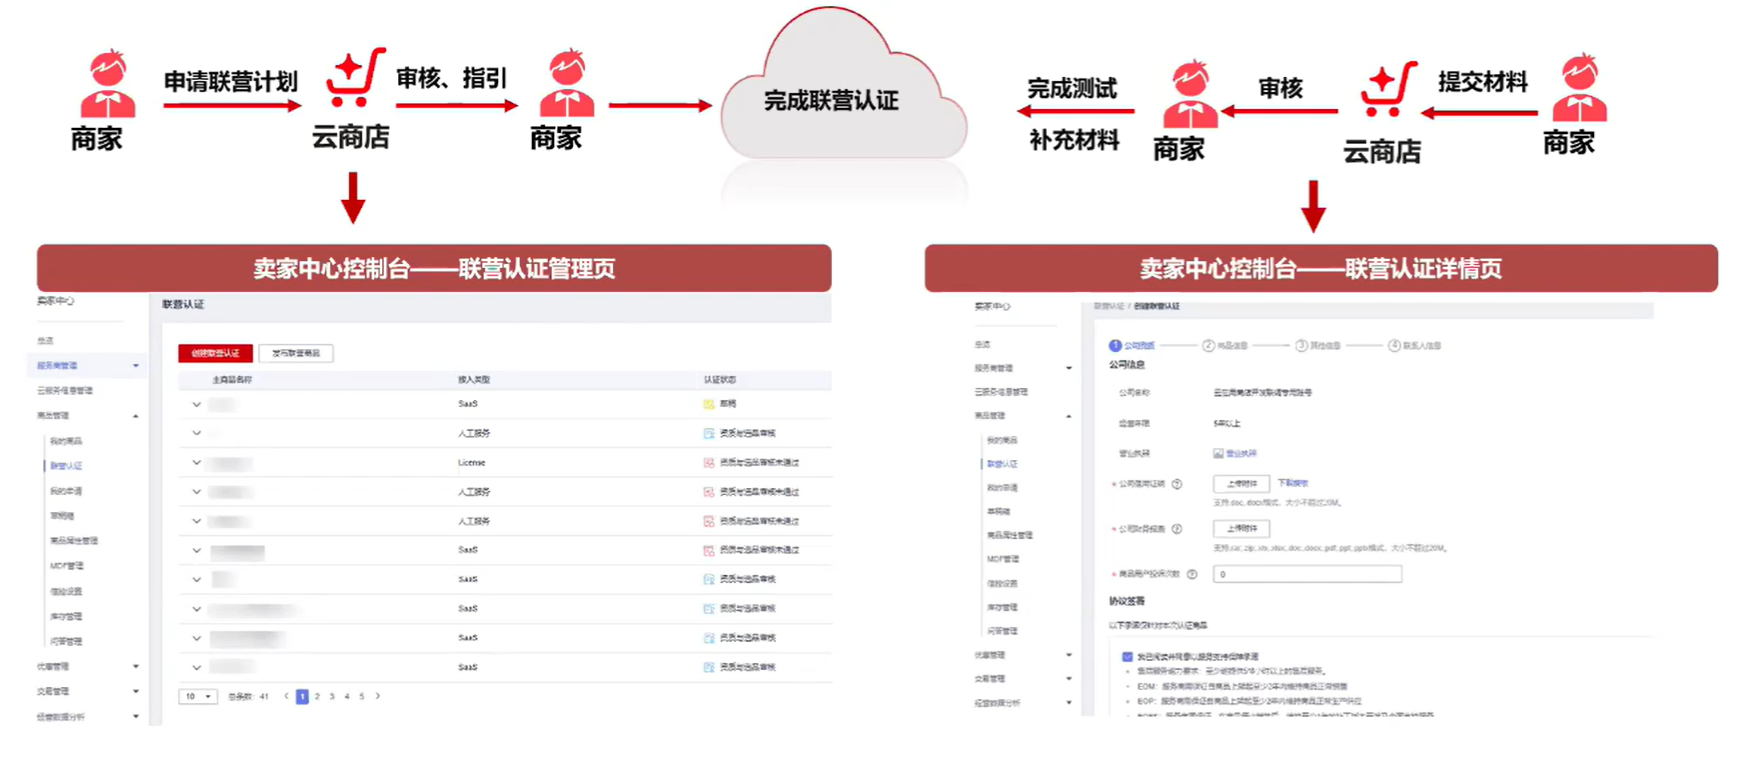The image size is (1741, 771).
Task: Open 总览 in management page sidebar
Action: (45, 341)
